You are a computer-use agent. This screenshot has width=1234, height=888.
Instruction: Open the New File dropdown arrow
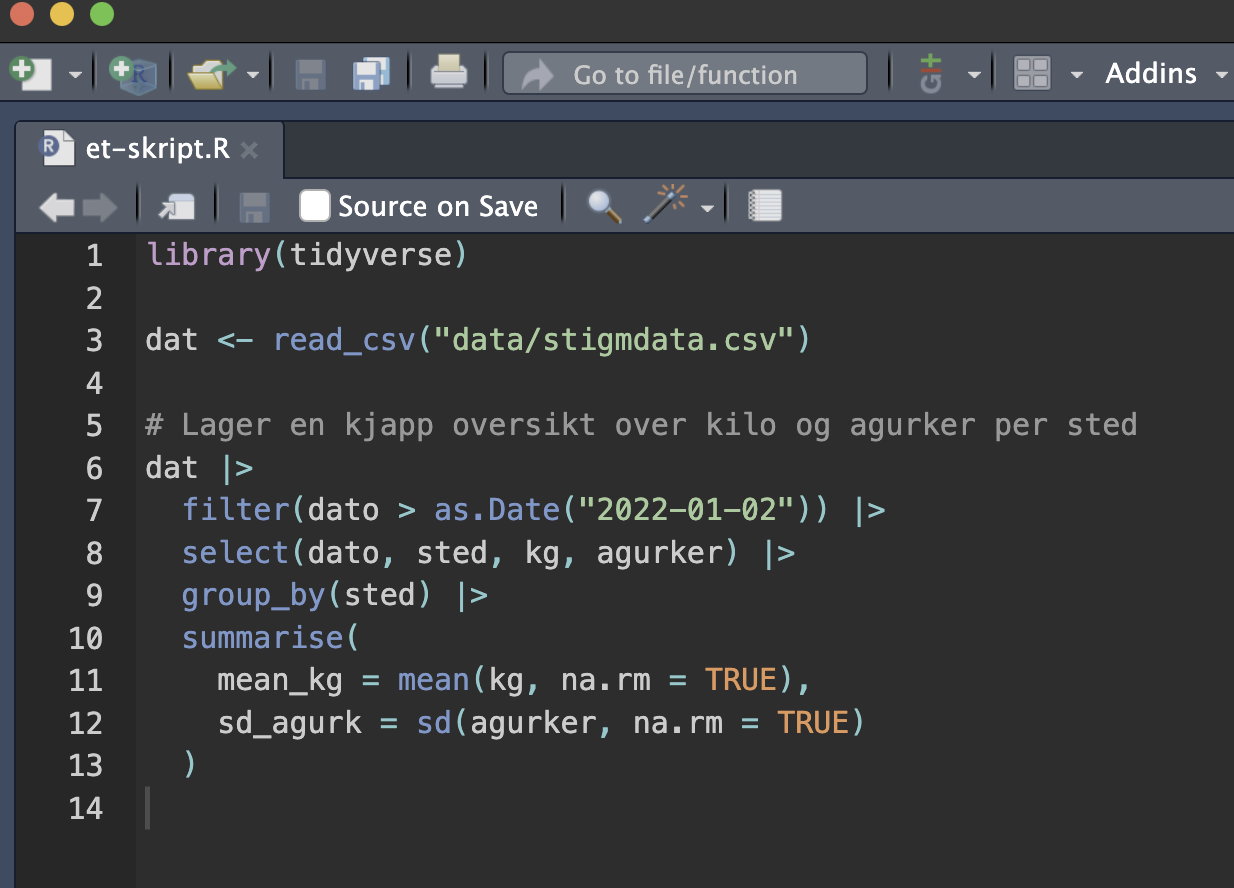(75, 75)
